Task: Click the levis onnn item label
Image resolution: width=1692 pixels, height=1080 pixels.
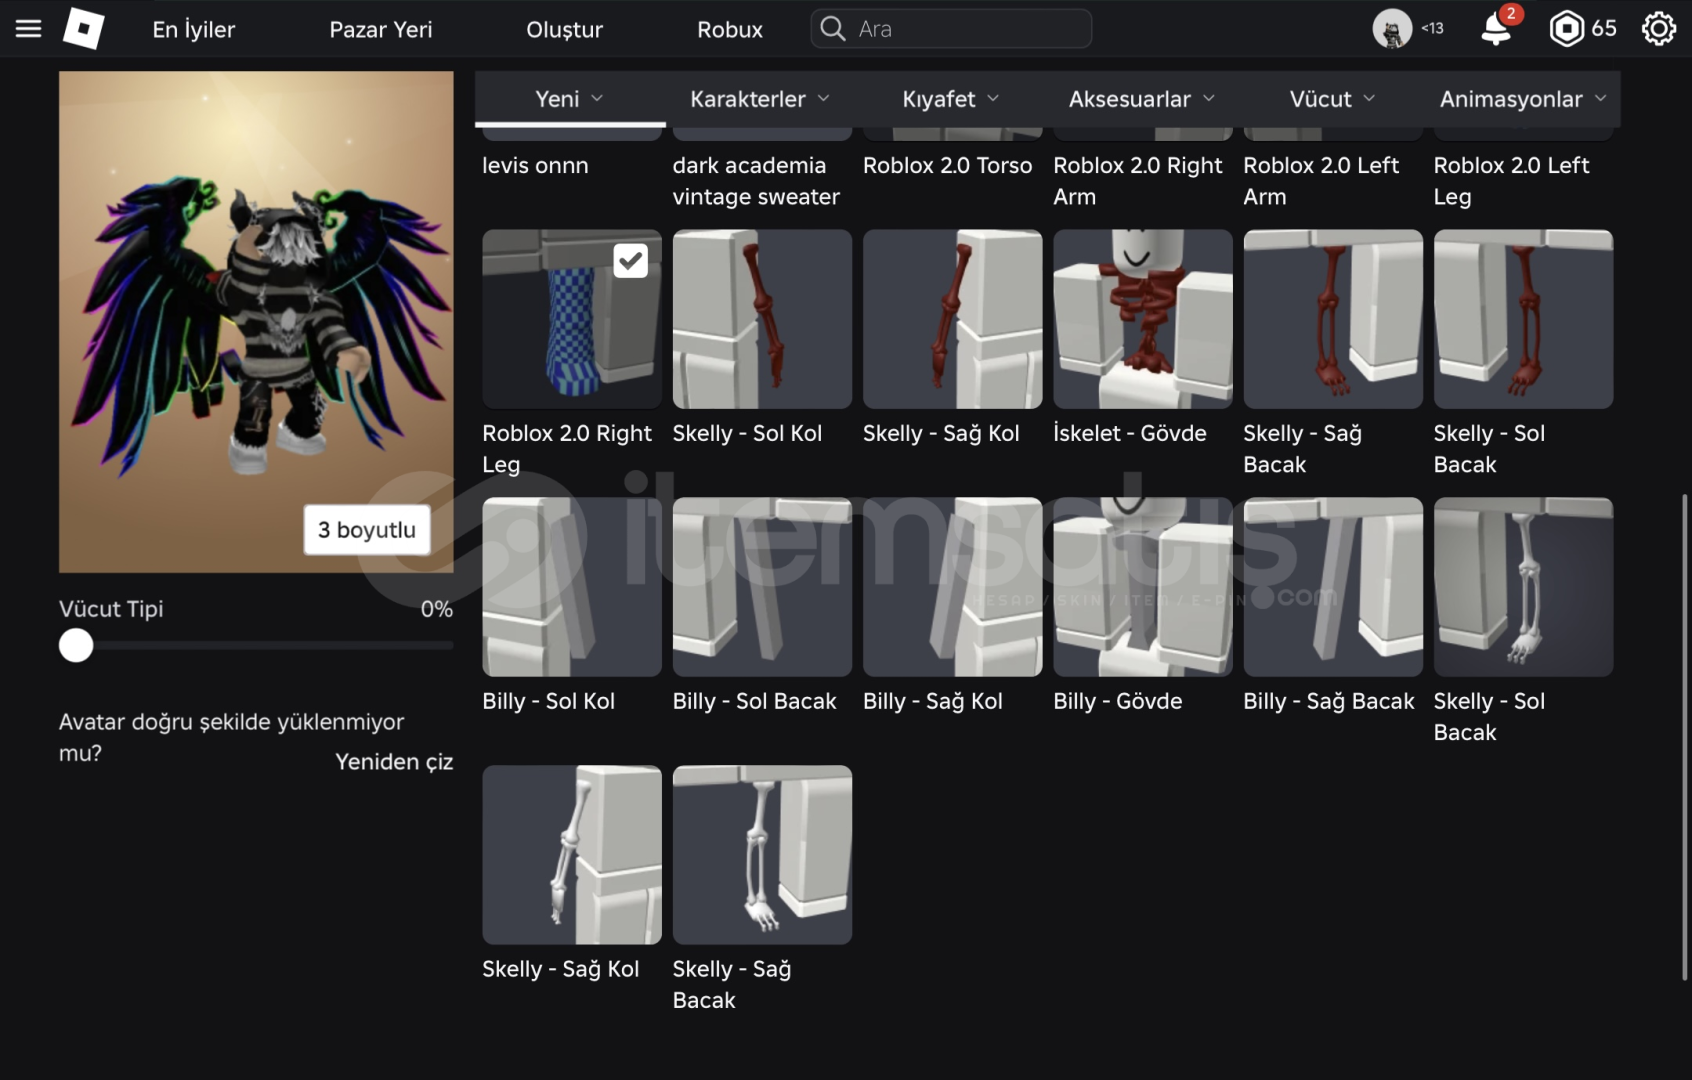Action: pyautogui.click(x=535, y=166)
